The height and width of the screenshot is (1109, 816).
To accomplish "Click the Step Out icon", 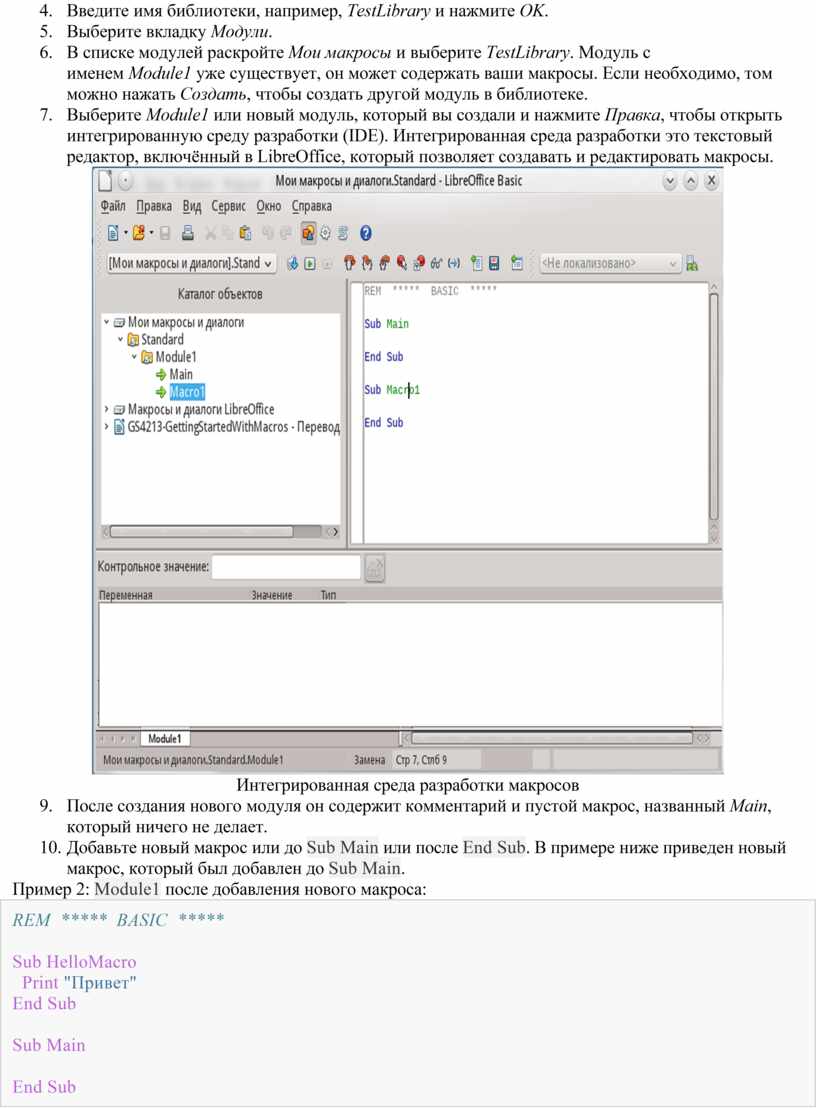I will 384,263.
